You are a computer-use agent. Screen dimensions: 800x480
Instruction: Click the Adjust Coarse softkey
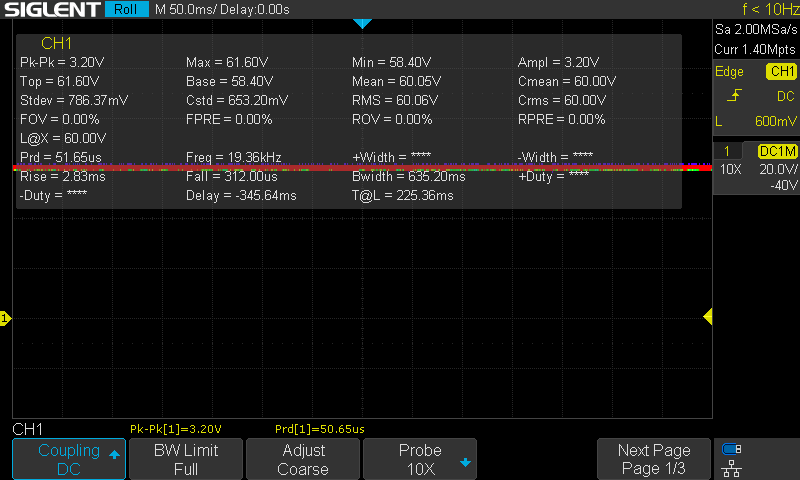(x=303, y=459)
